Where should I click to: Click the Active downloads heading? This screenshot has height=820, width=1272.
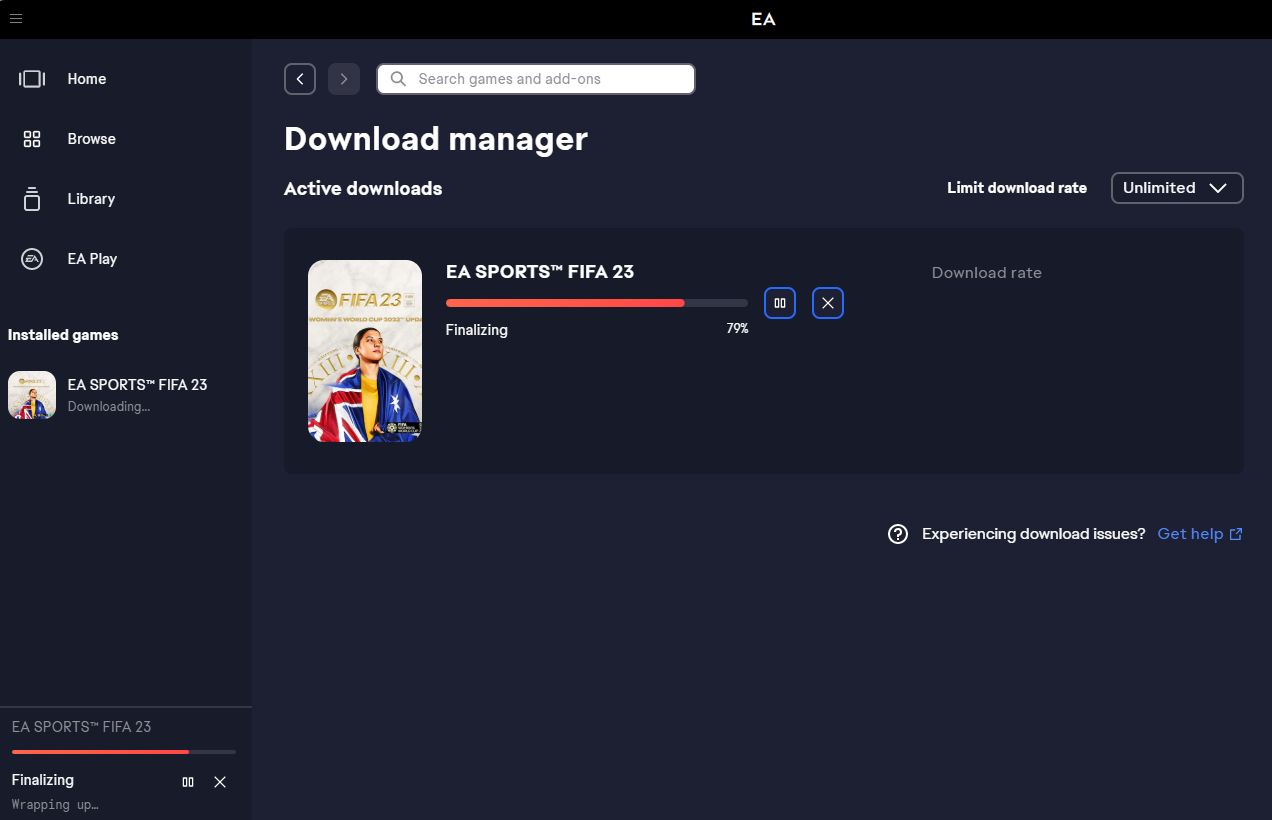click(x=363, y=189)
